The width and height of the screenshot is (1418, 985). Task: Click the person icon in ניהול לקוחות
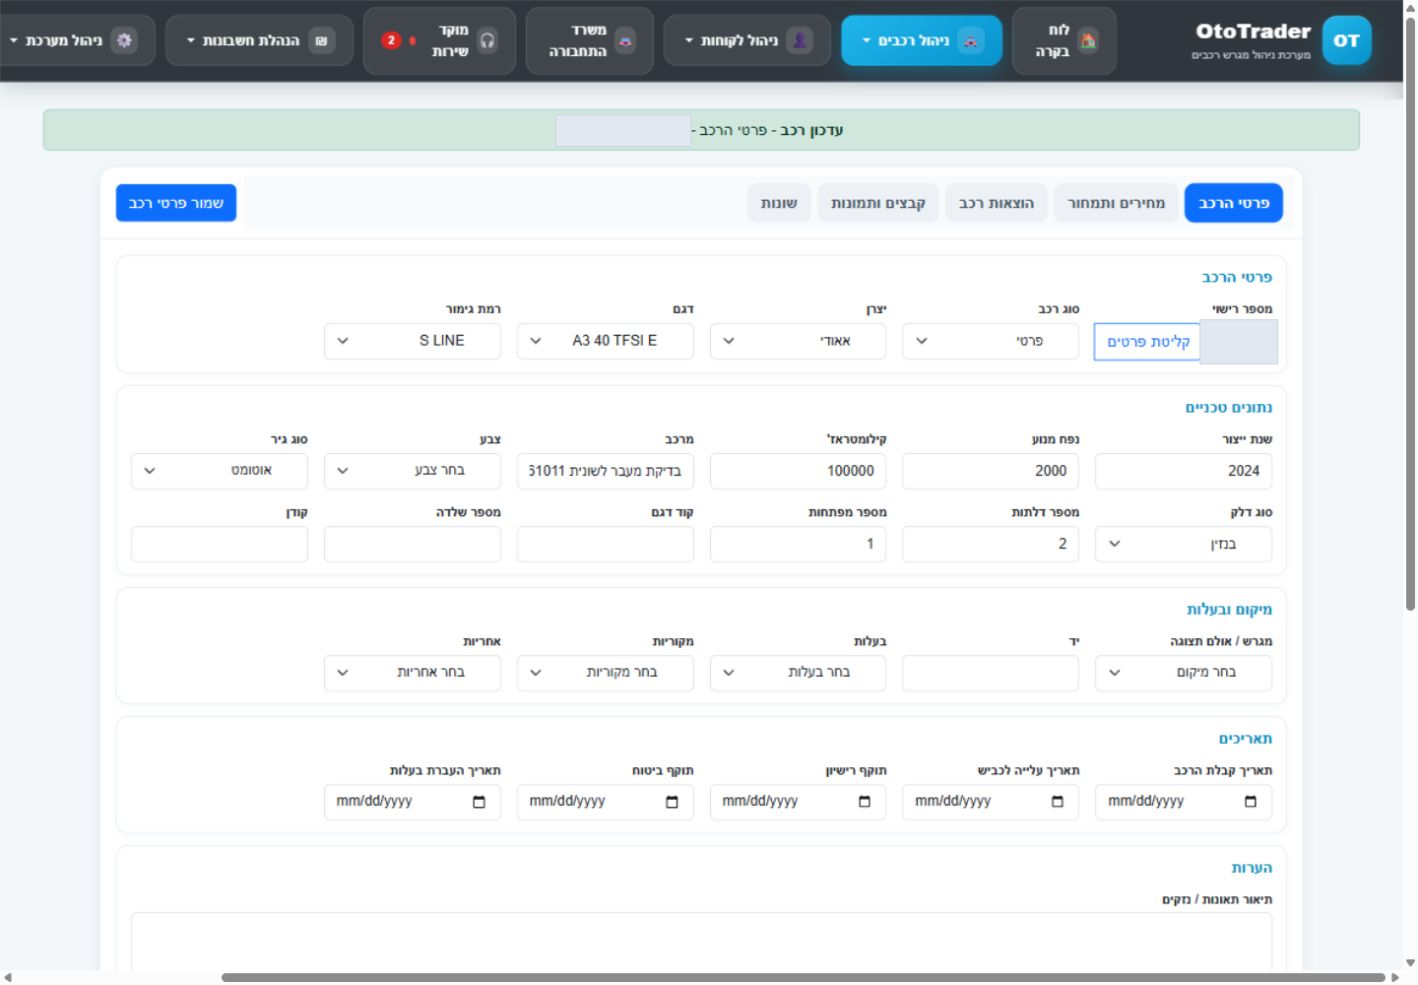[x=799, y=41]
